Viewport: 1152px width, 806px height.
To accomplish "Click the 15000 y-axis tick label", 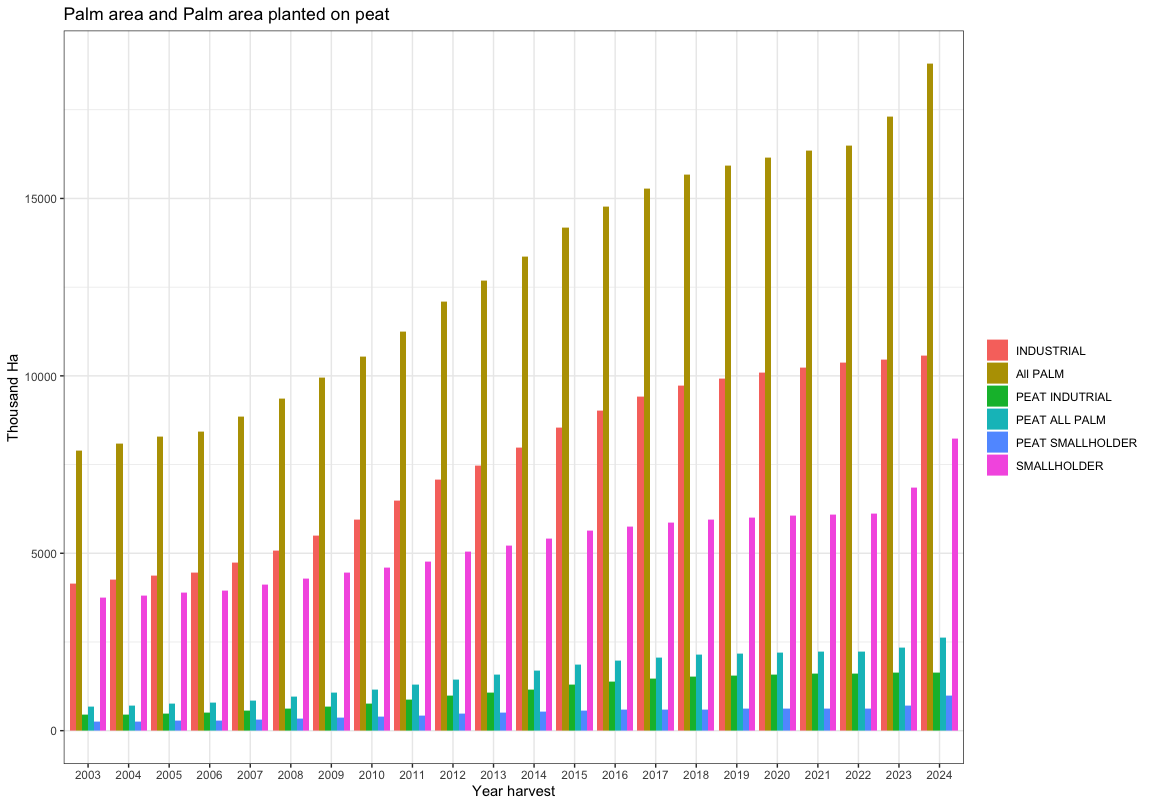I will [x=43, y=198].
